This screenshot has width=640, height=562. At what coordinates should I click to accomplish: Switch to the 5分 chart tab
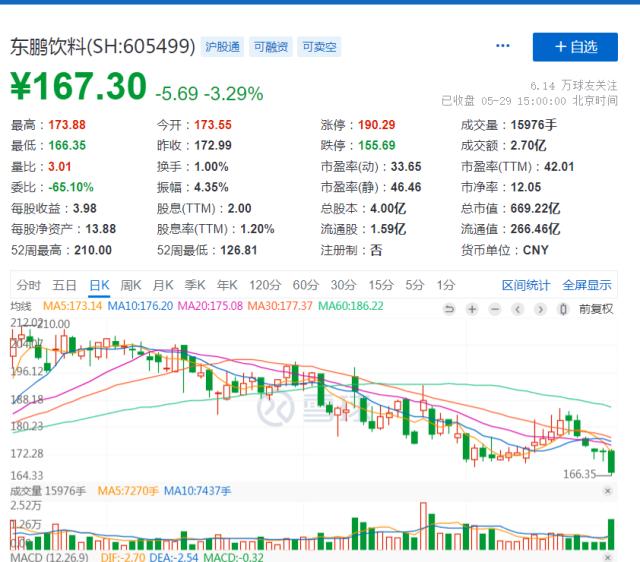[x=415, y=285]
